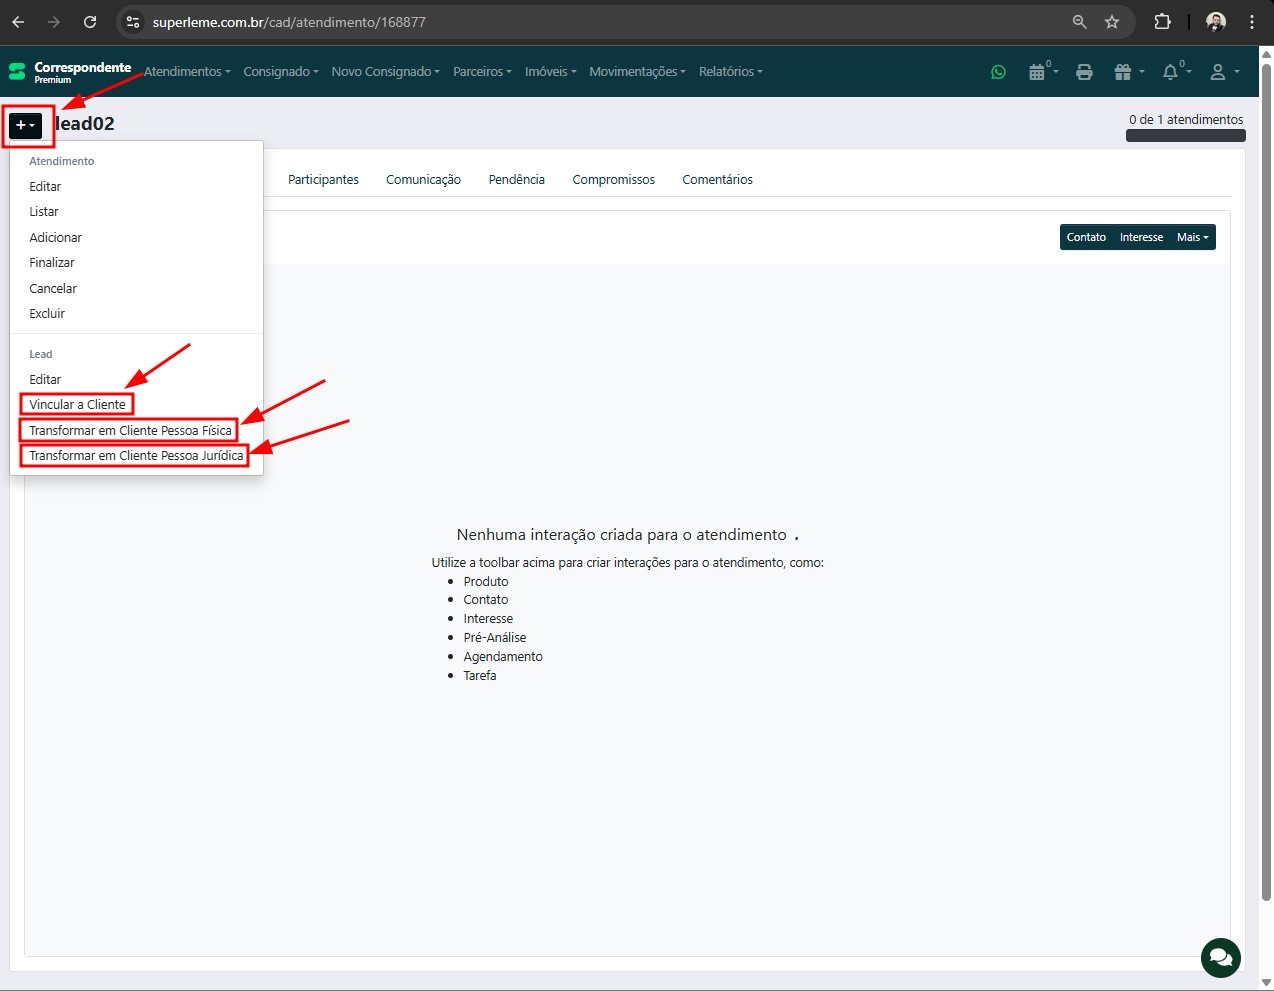Bookmark page with the star icon
Image resolution: width=1274 pixels, height=991 pixels.
point(1112,22)
